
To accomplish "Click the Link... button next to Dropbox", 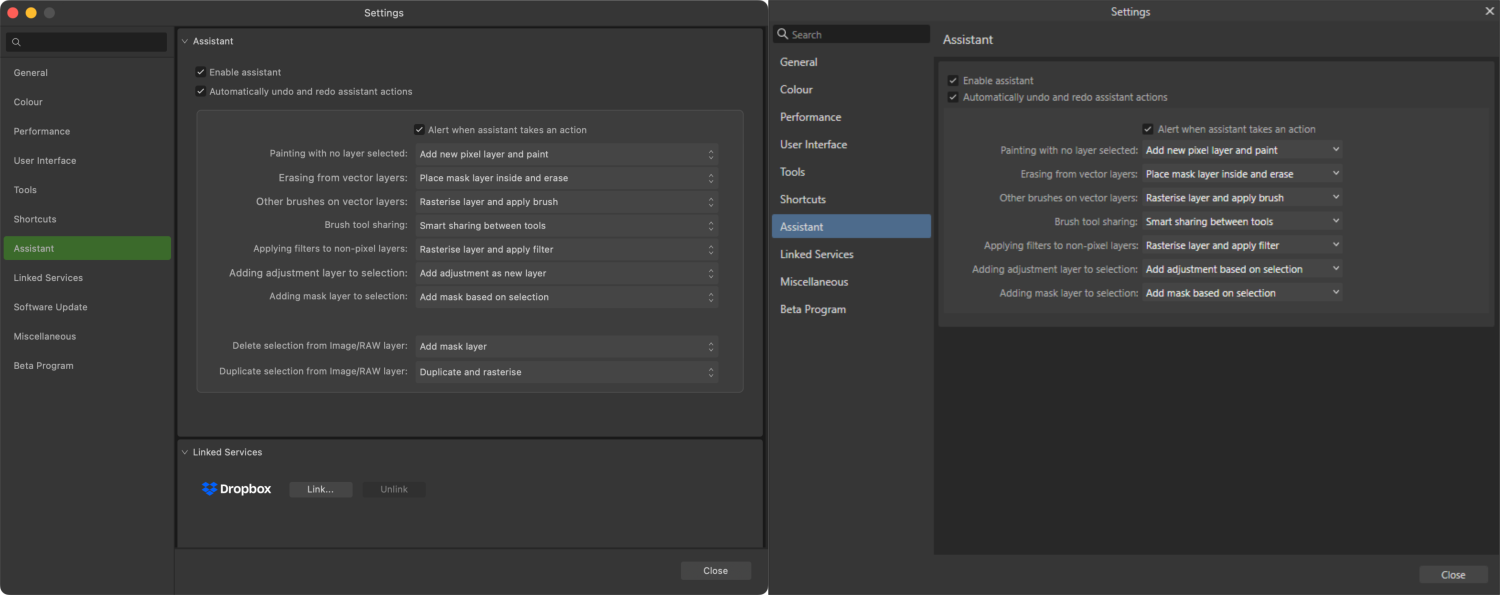I will coord(320,489).
